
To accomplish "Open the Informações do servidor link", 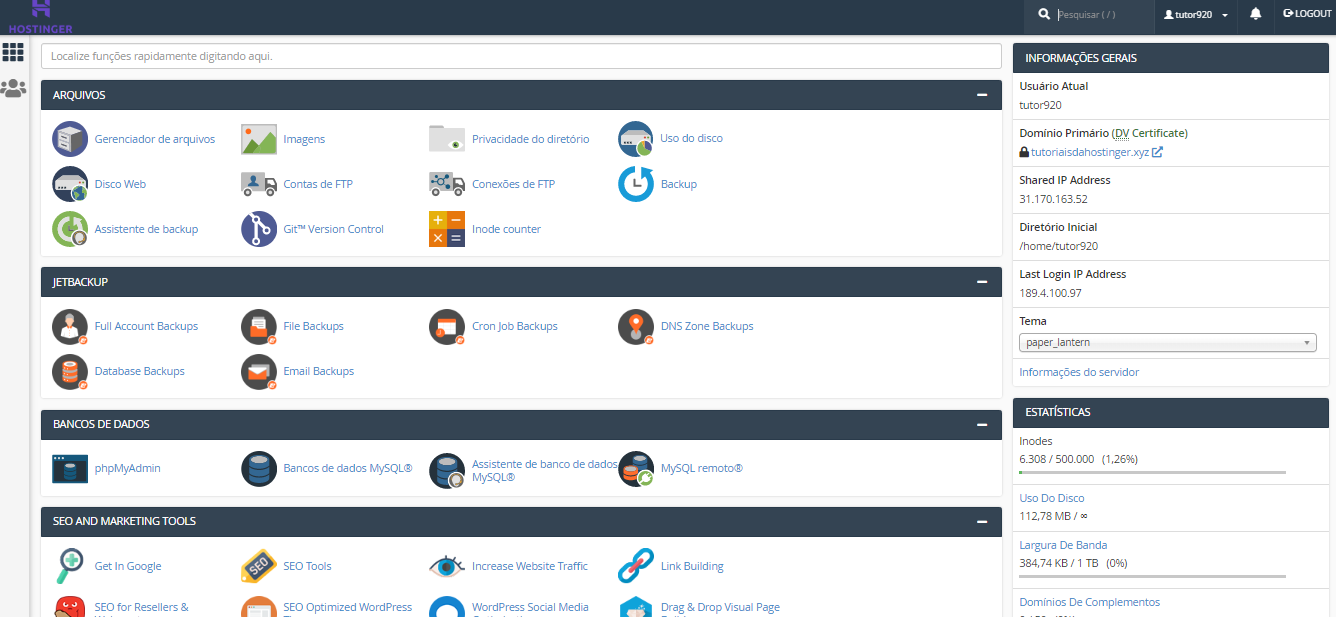I will tap(1079, 371).
